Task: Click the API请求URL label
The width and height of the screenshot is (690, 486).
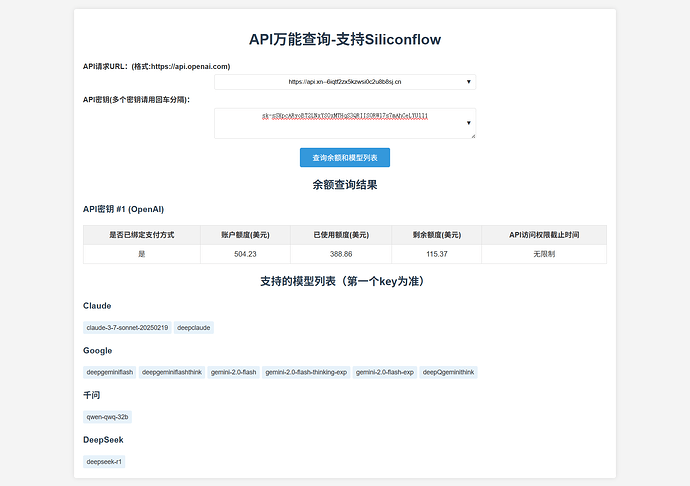Action: [157, 66]
